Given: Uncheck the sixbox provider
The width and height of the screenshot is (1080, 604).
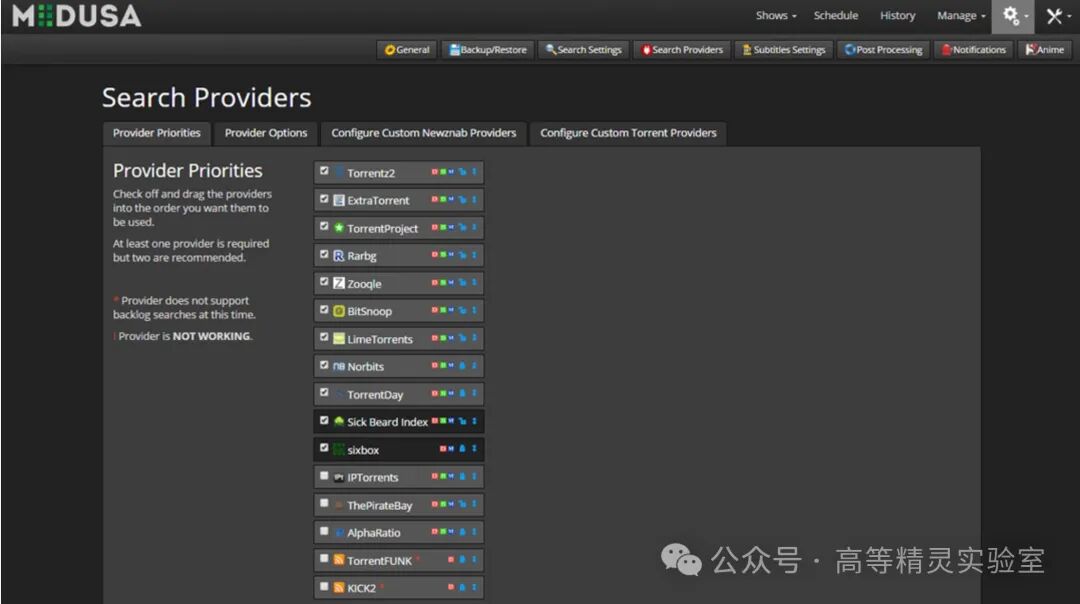Looking at the screenshot, I should (324, 448).
